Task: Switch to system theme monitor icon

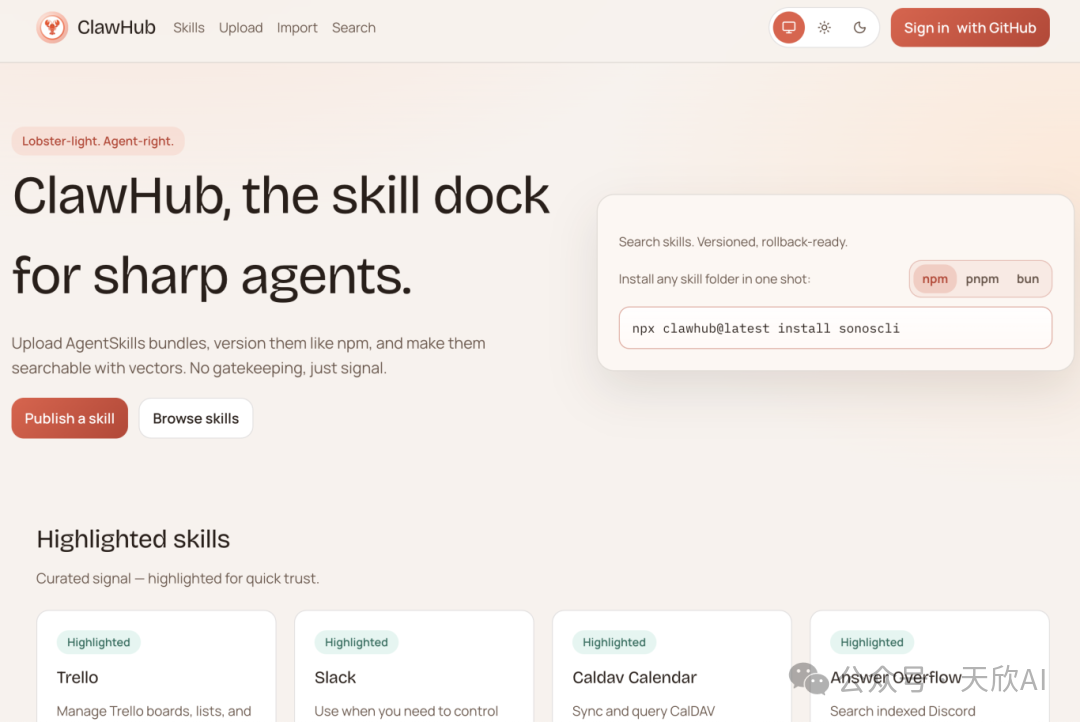Action: click(x=789, y=28)
